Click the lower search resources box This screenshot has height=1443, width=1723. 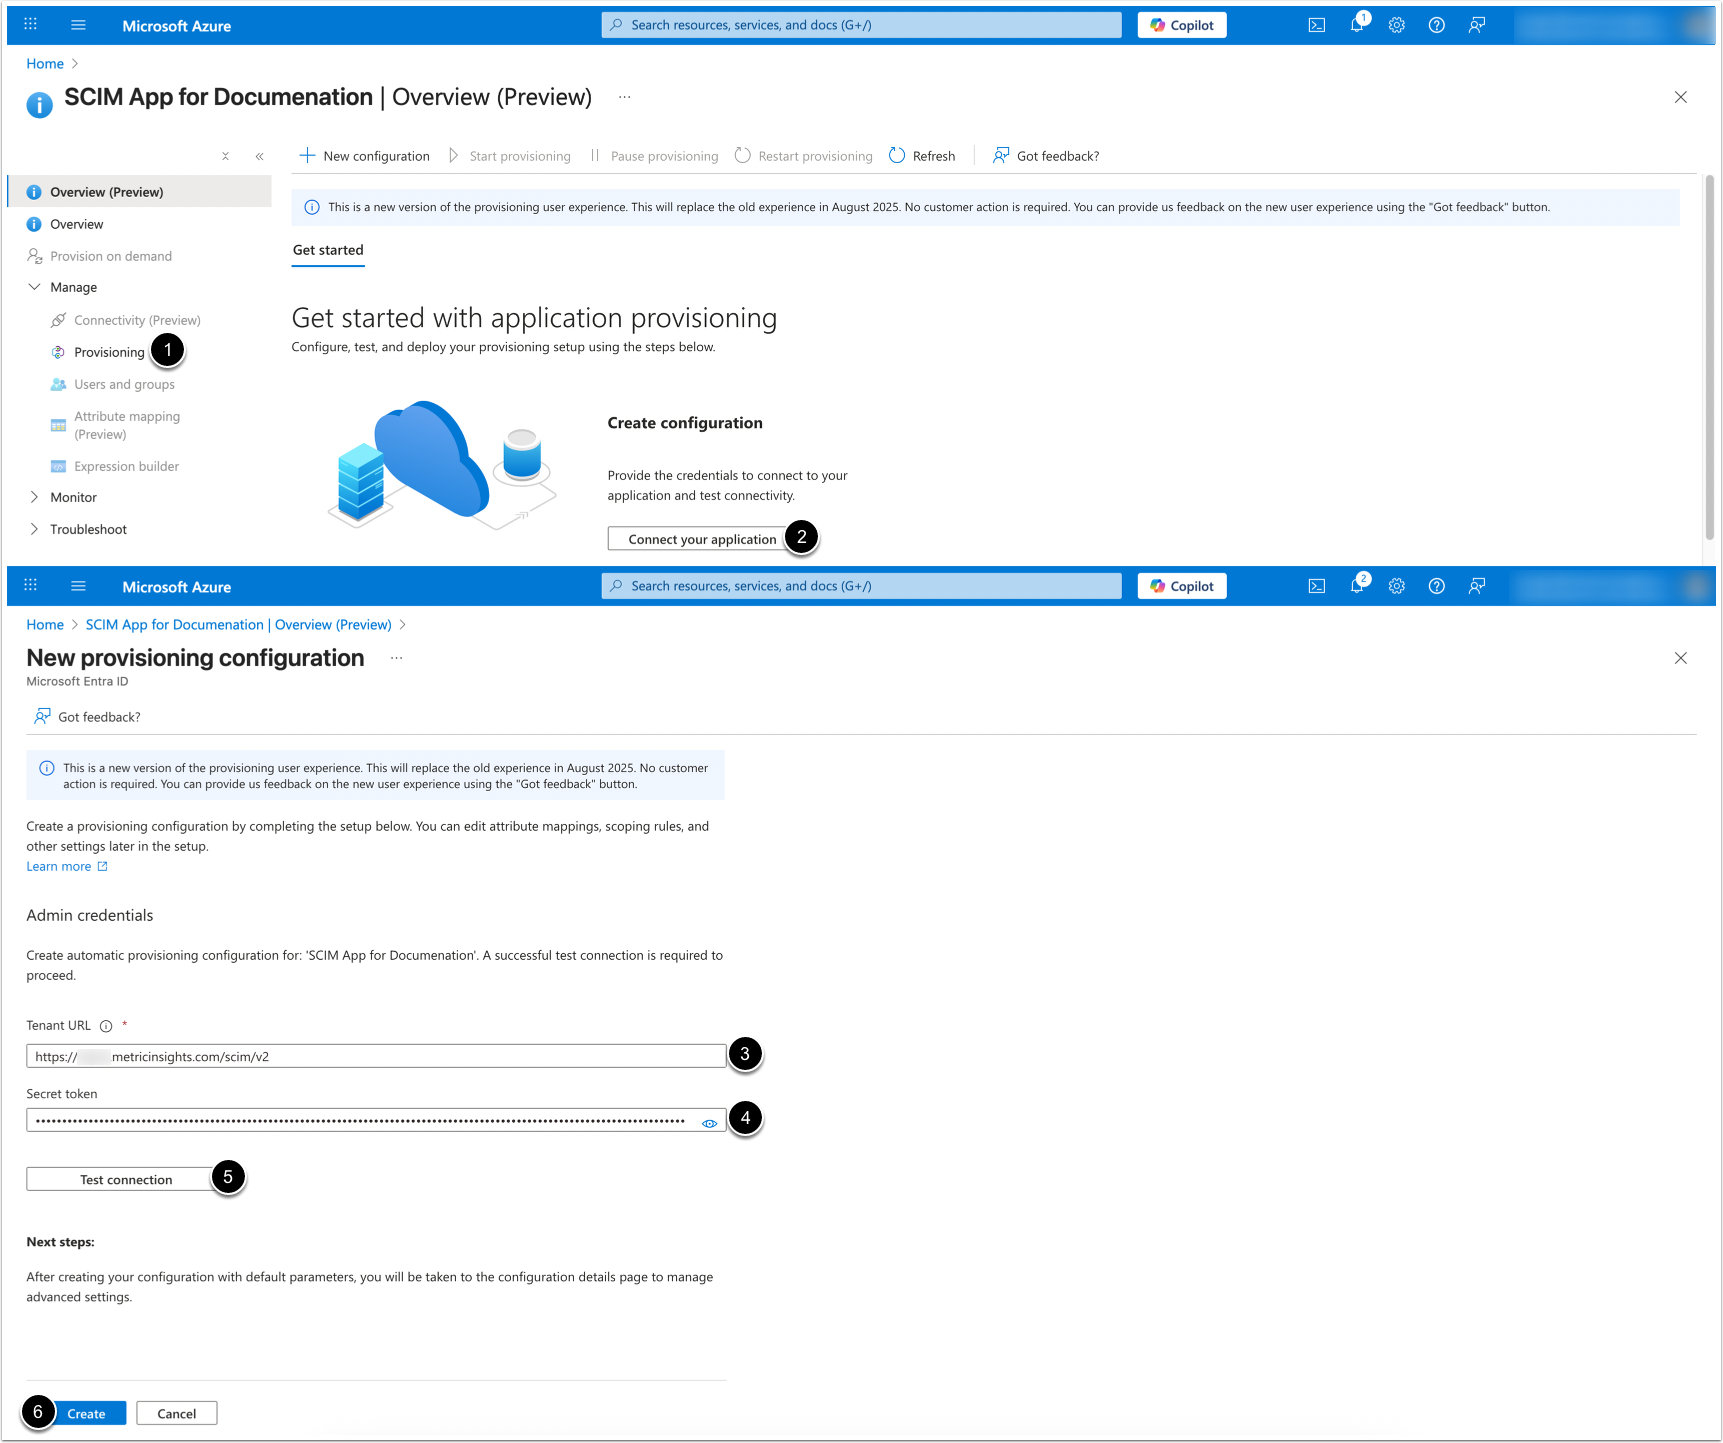861,586
